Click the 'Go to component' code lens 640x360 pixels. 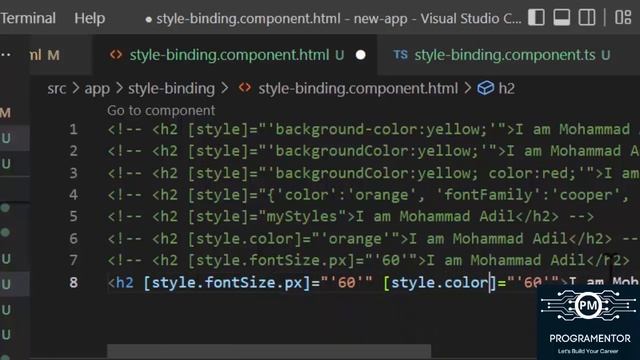point(161,110)
